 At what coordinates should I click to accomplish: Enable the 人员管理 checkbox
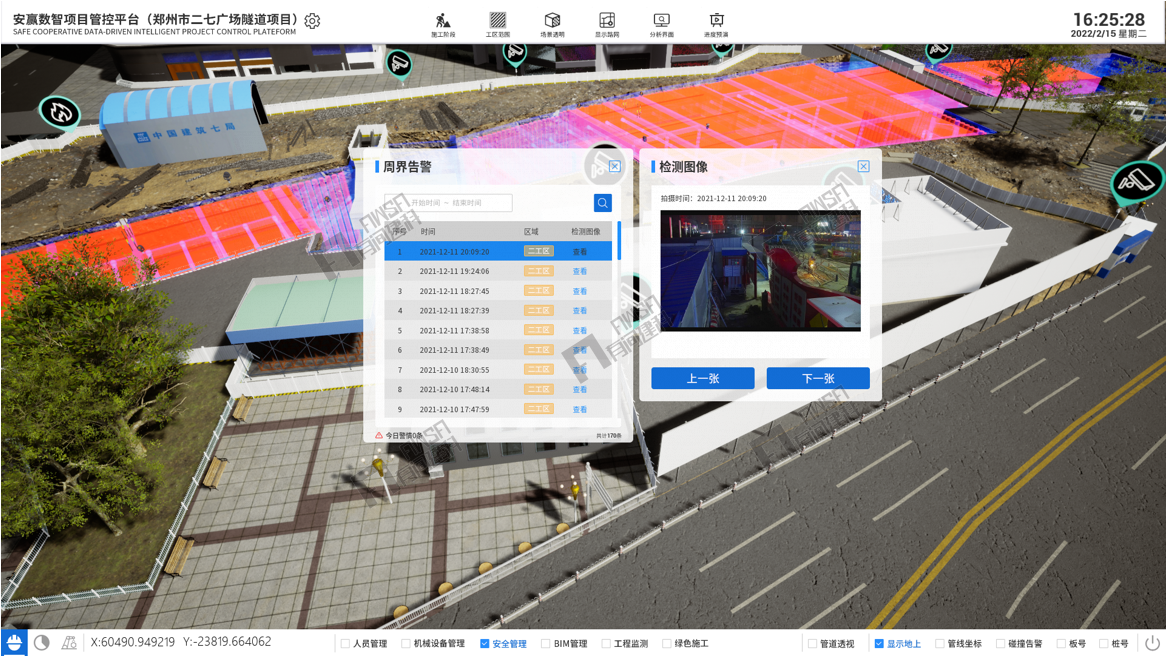[345, 644]
